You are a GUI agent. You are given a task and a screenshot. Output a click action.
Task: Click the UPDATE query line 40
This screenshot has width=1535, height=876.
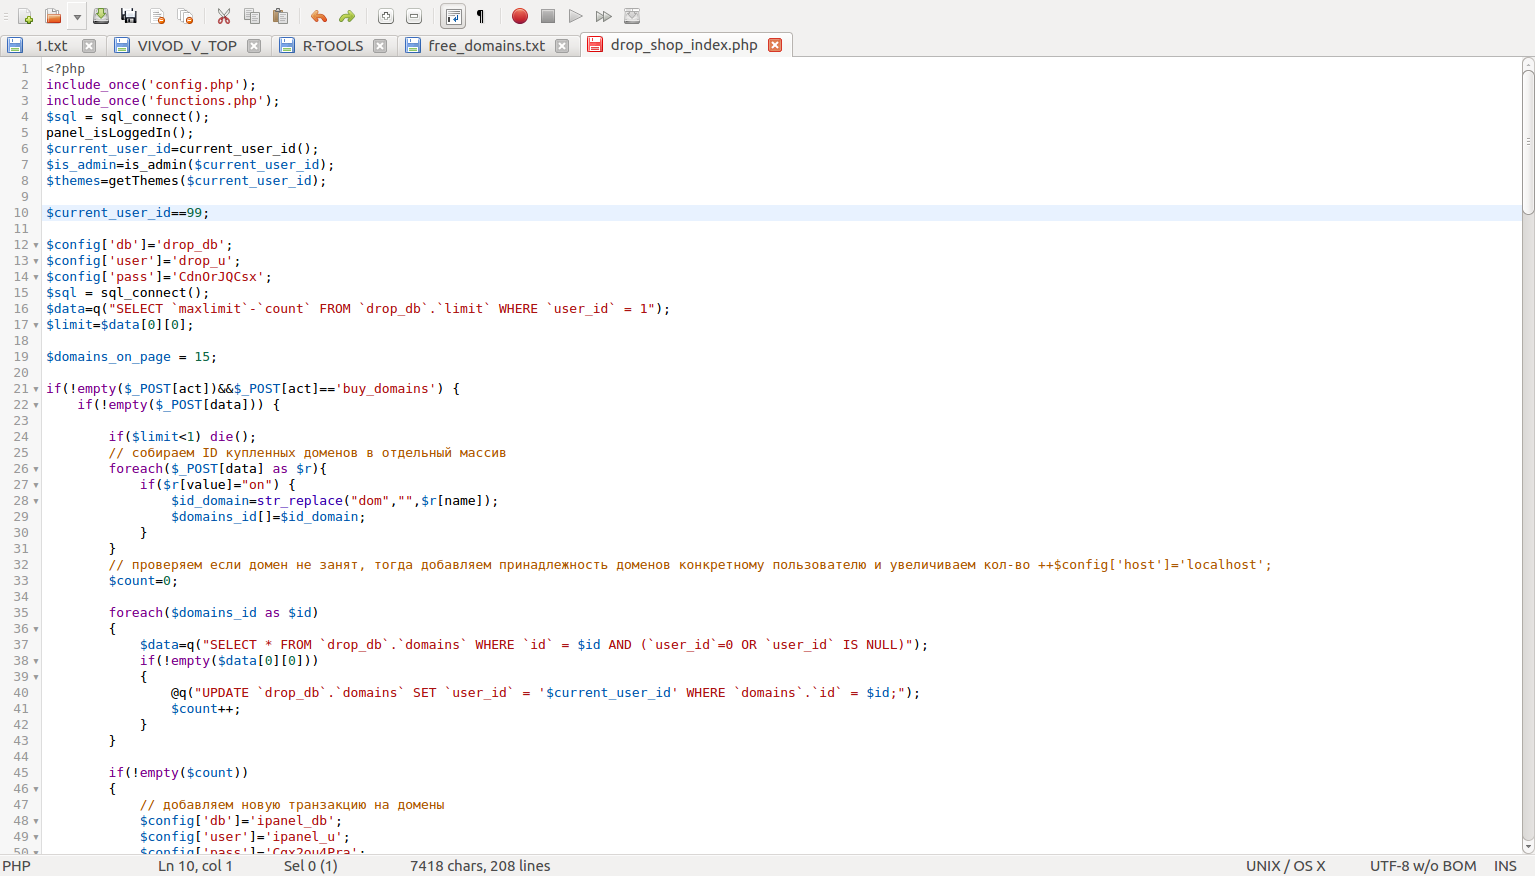tap(545, 693)
